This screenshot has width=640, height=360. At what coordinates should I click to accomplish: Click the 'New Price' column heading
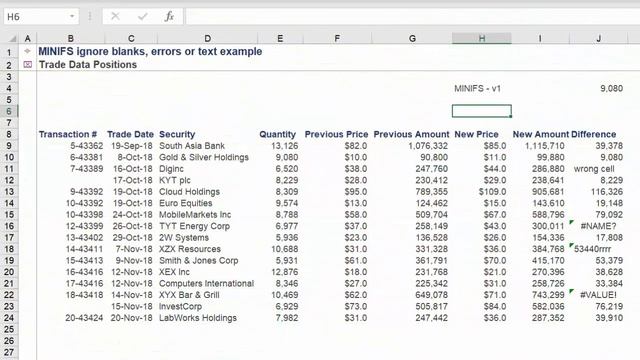coord(476,134)
